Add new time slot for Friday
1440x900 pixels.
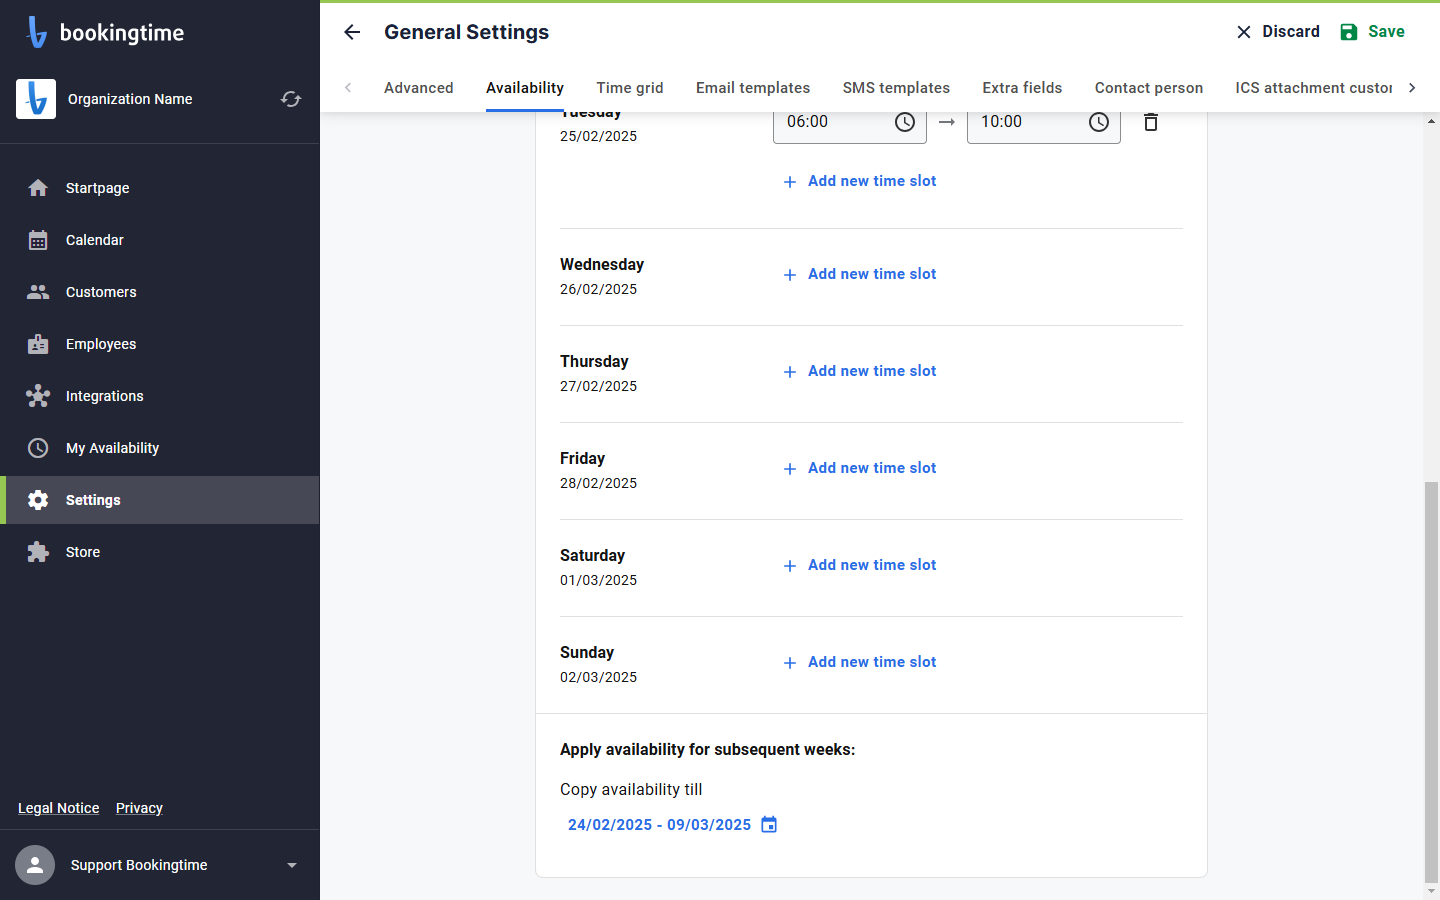point(860,468)
